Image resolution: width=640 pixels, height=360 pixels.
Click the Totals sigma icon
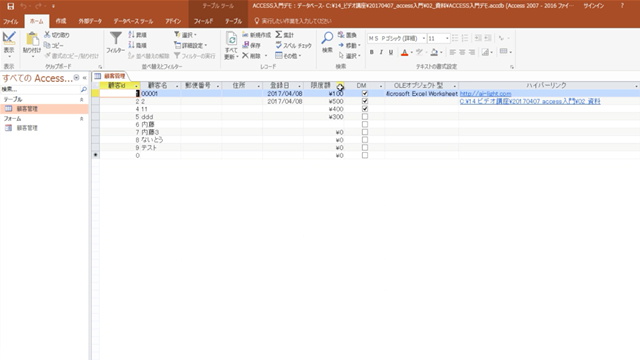pos(279,35)
